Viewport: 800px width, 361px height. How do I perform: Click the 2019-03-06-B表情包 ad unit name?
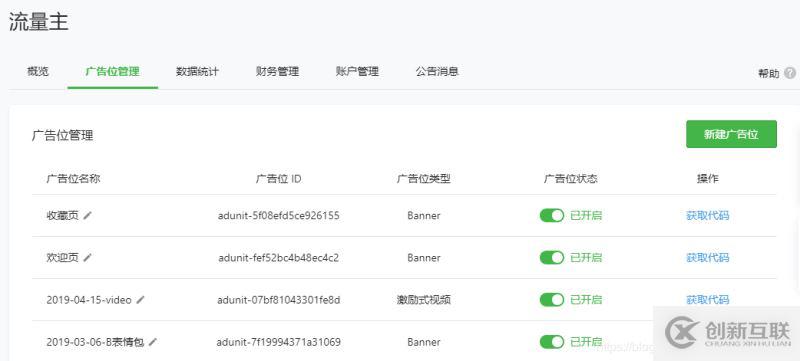pyautogui.click(x=95, y=342)
